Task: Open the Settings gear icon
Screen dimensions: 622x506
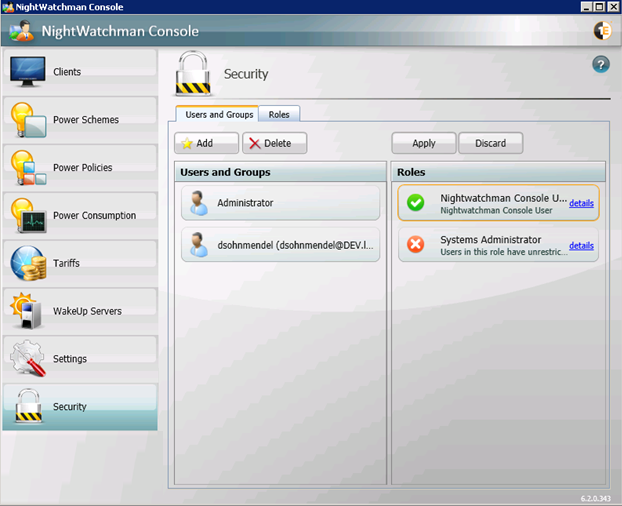Action: point(28,358)
